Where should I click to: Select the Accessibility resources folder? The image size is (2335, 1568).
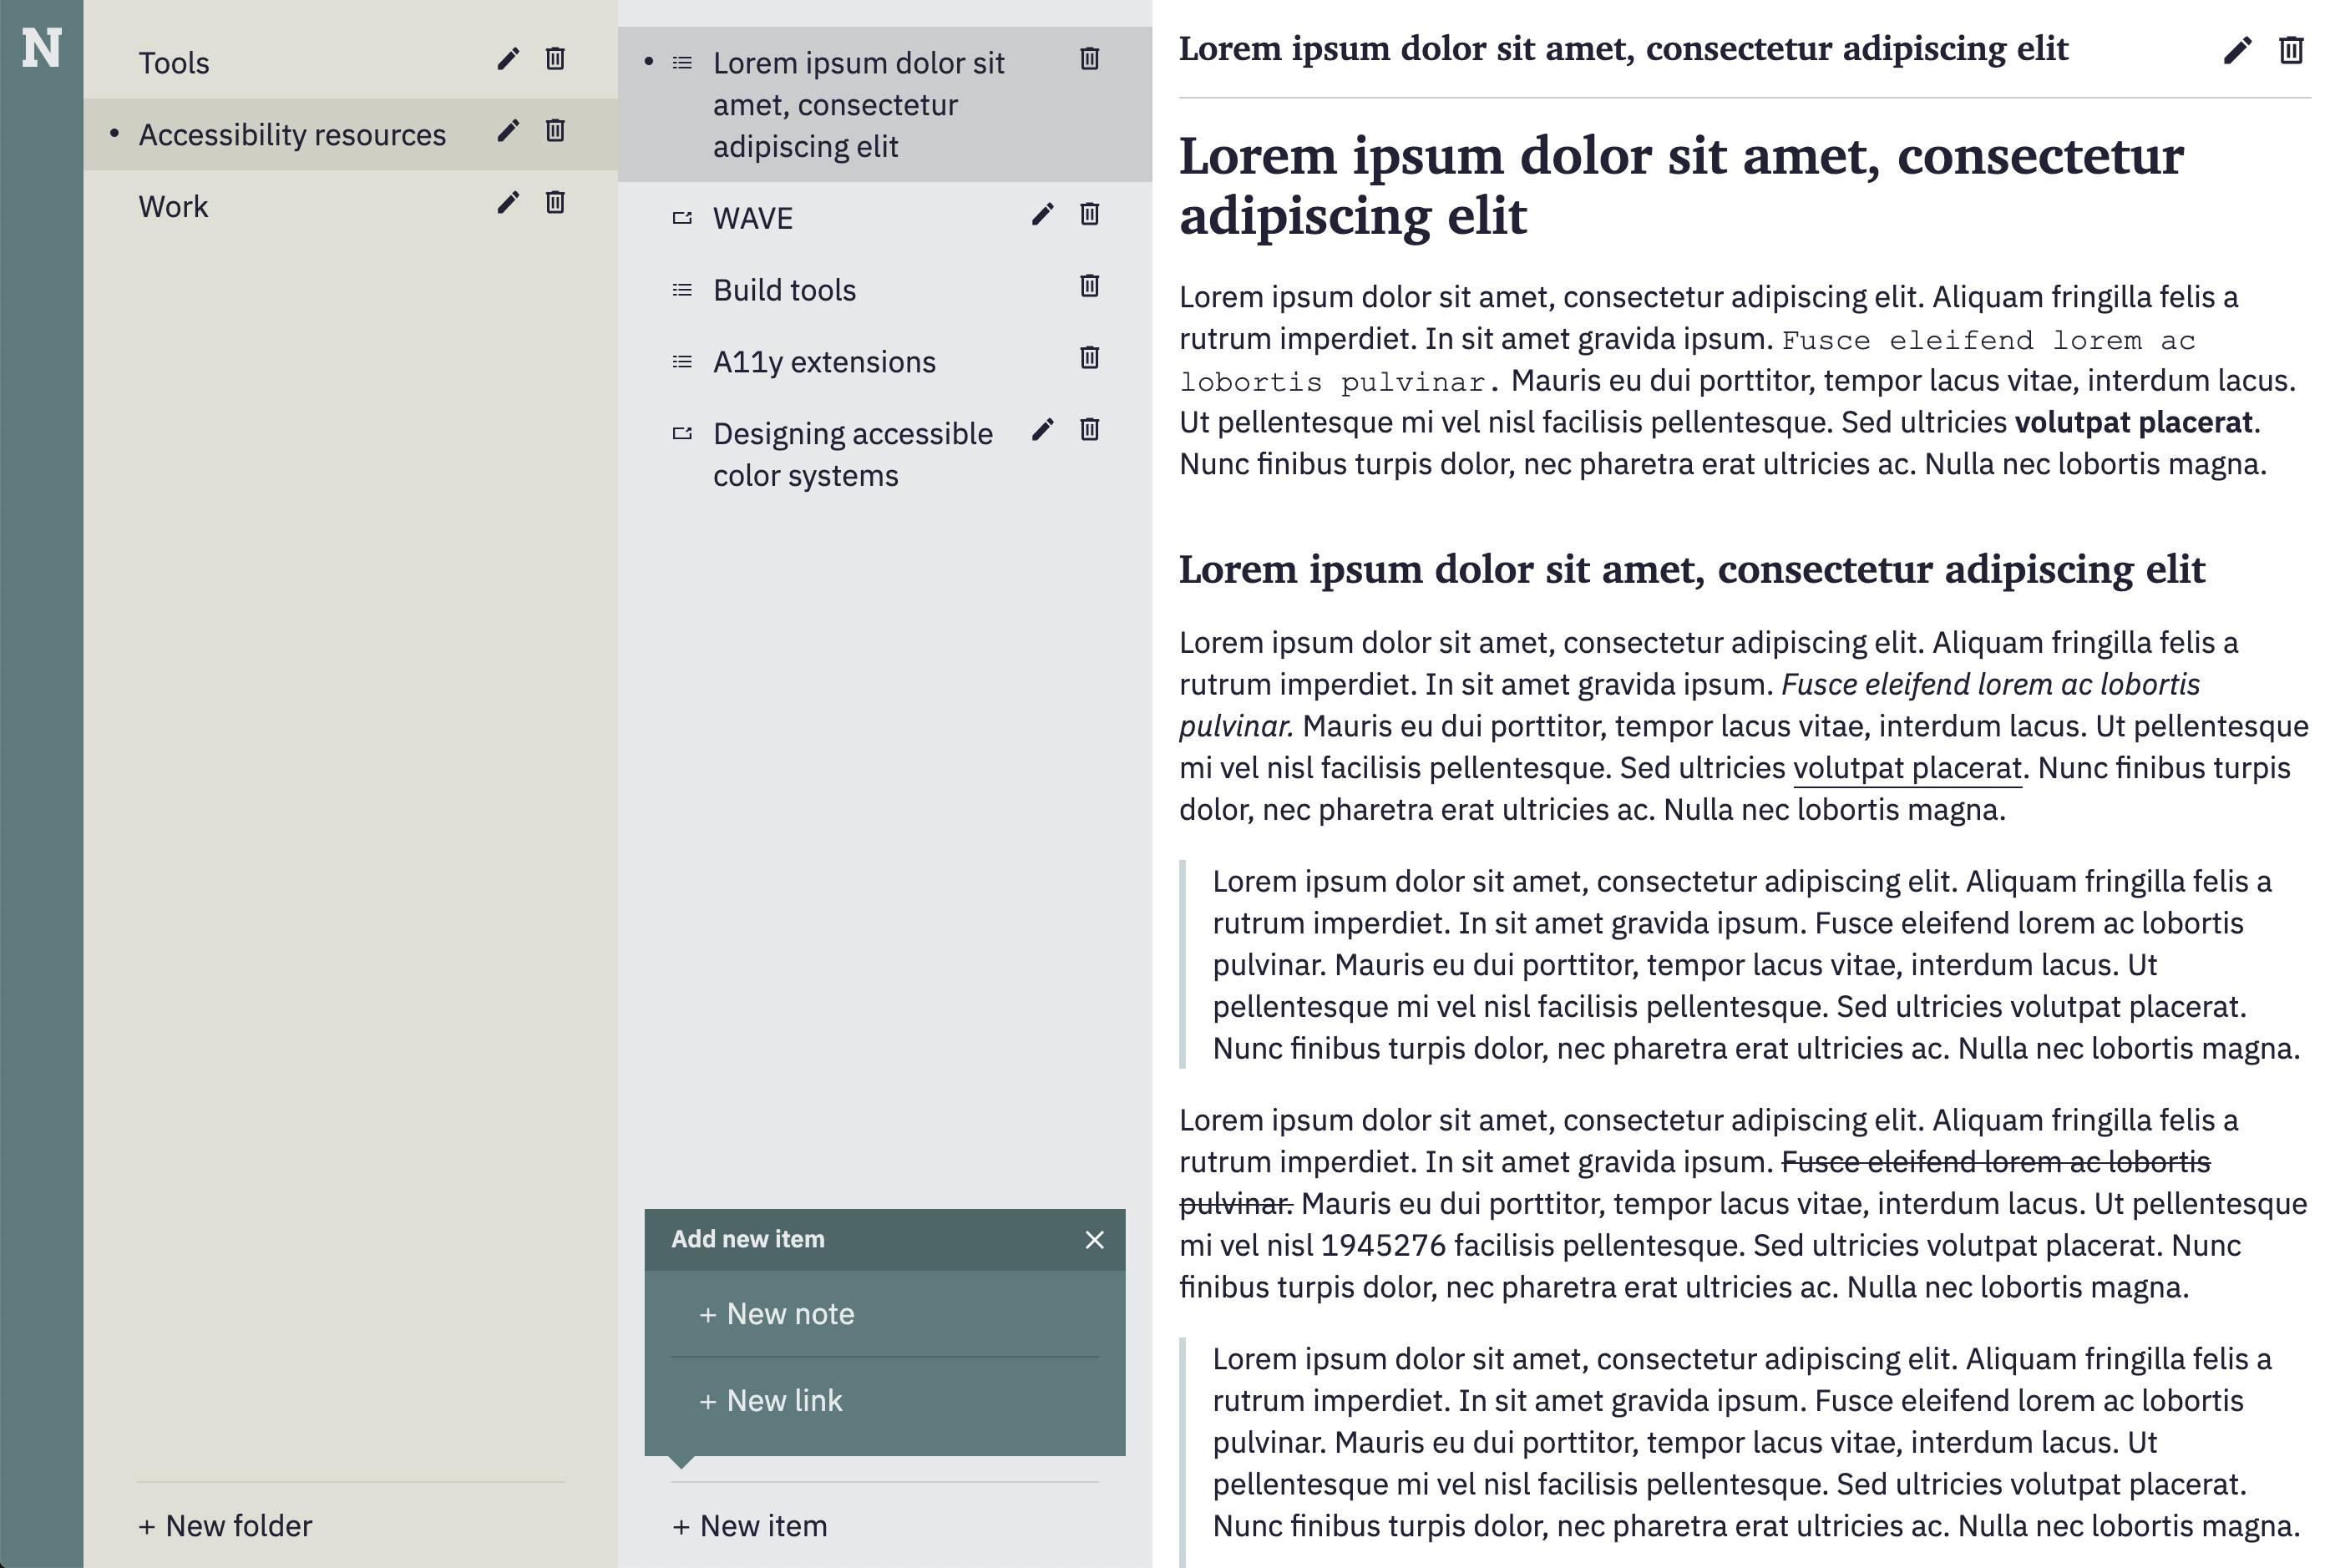click(x=292, y=135)
